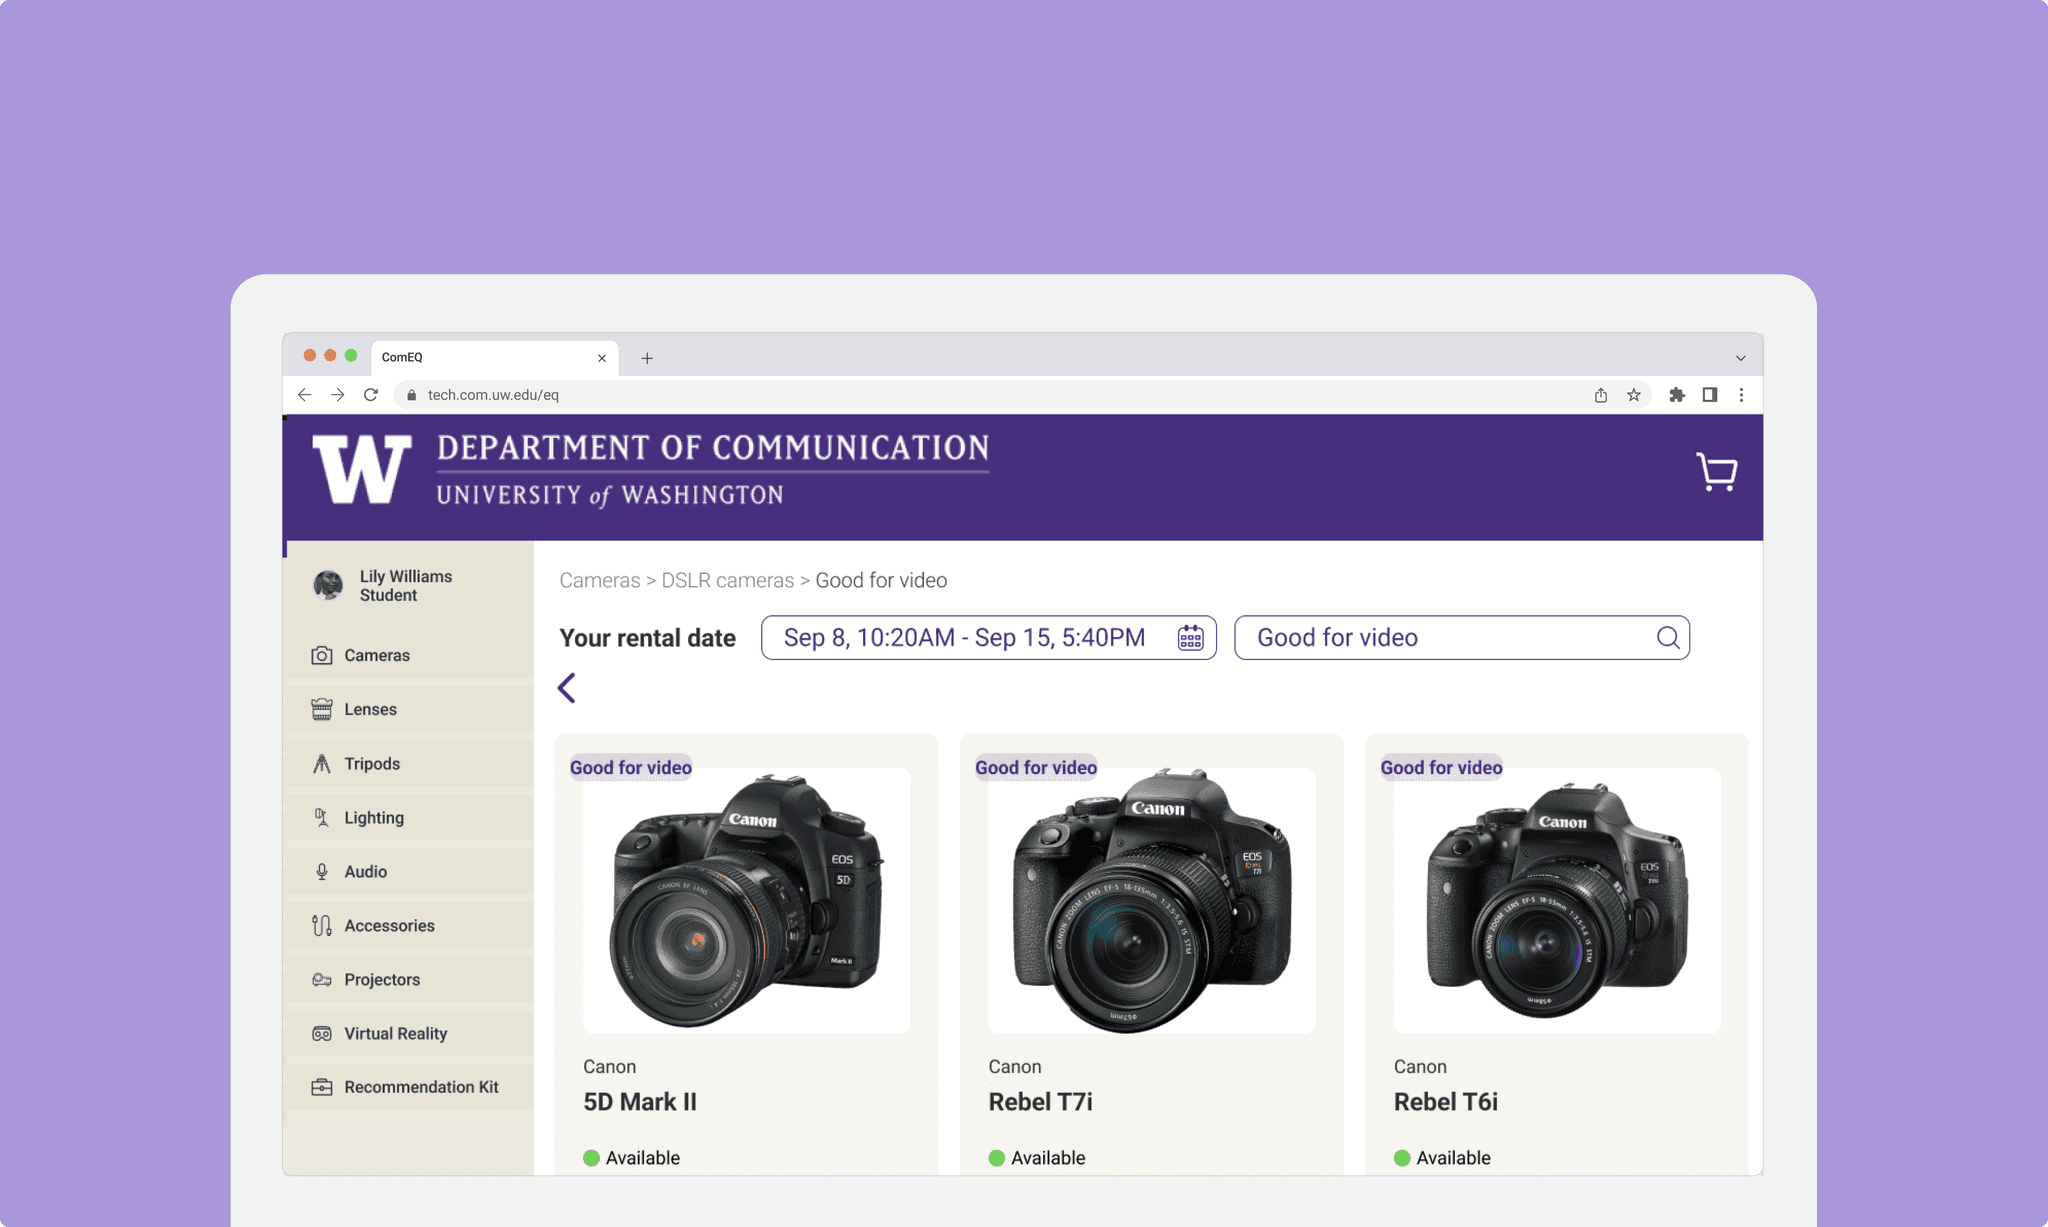Viewport: 2048px width, 1227px height.
Task: Open the browser three-dot menu
Action: pyautogui.click(x=1741, y=395)
